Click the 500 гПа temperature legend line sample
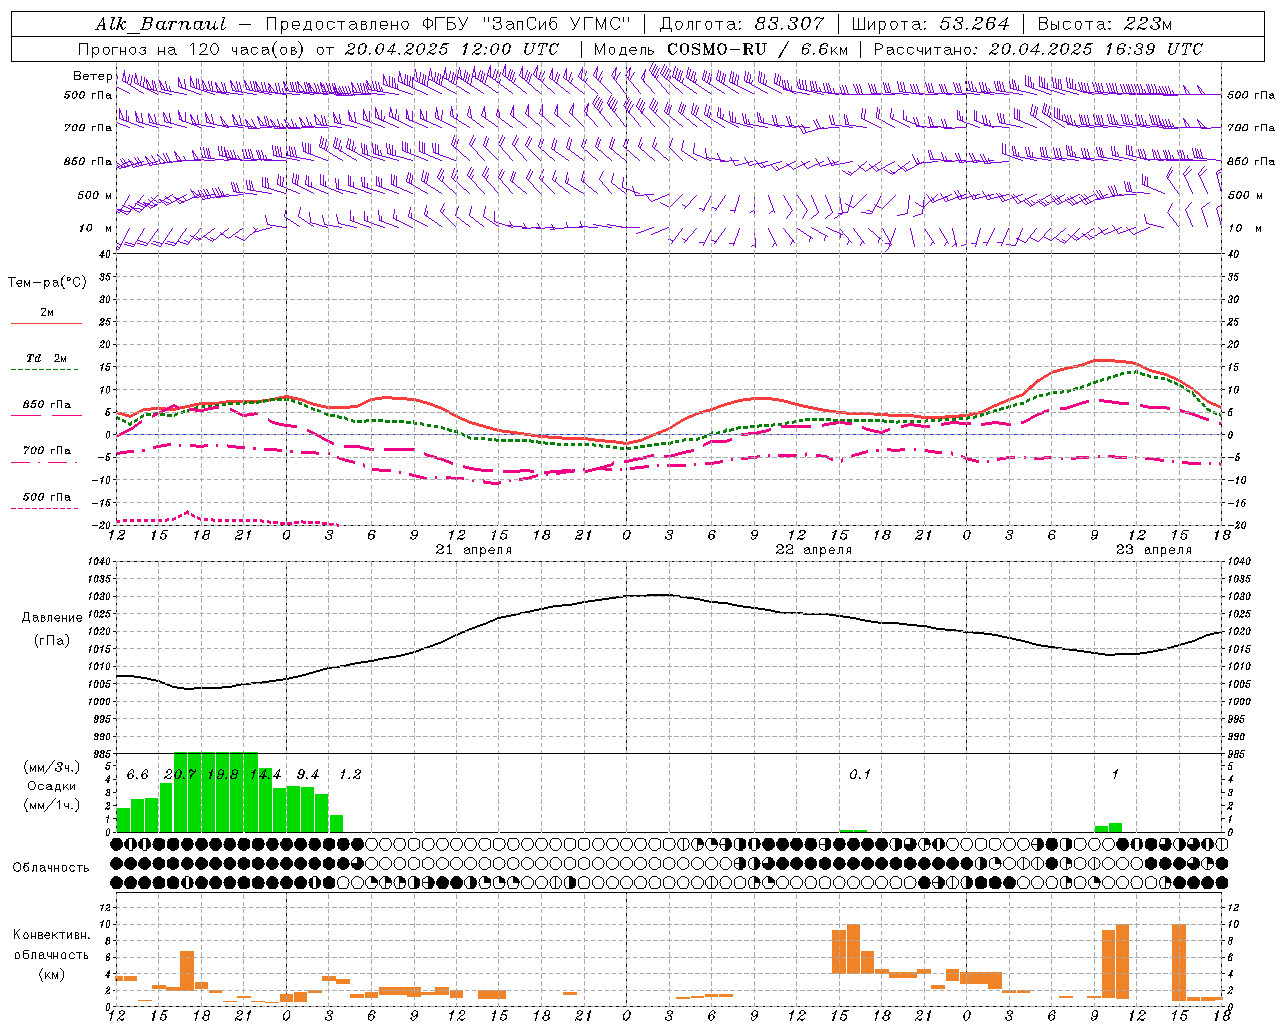Viewport: 1280px width, 1024px height. 46,509
